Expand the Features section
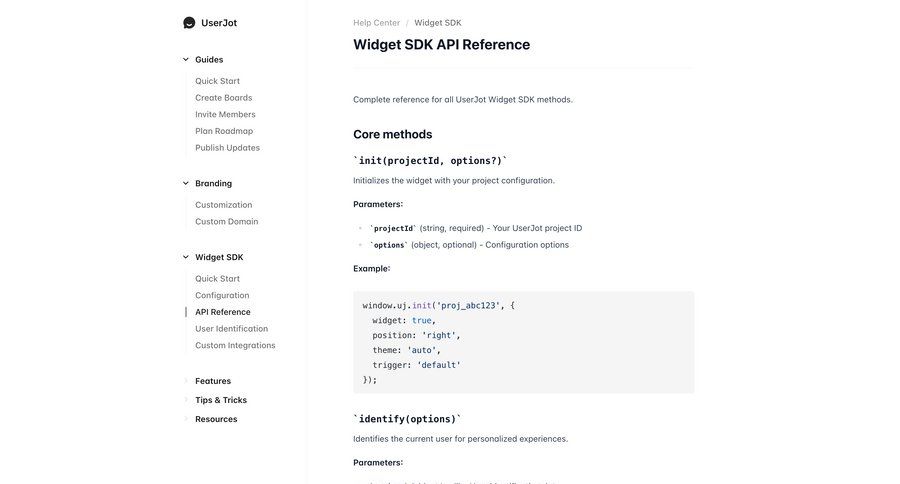This screenshot has height=484, width=900. coord(212,381)
